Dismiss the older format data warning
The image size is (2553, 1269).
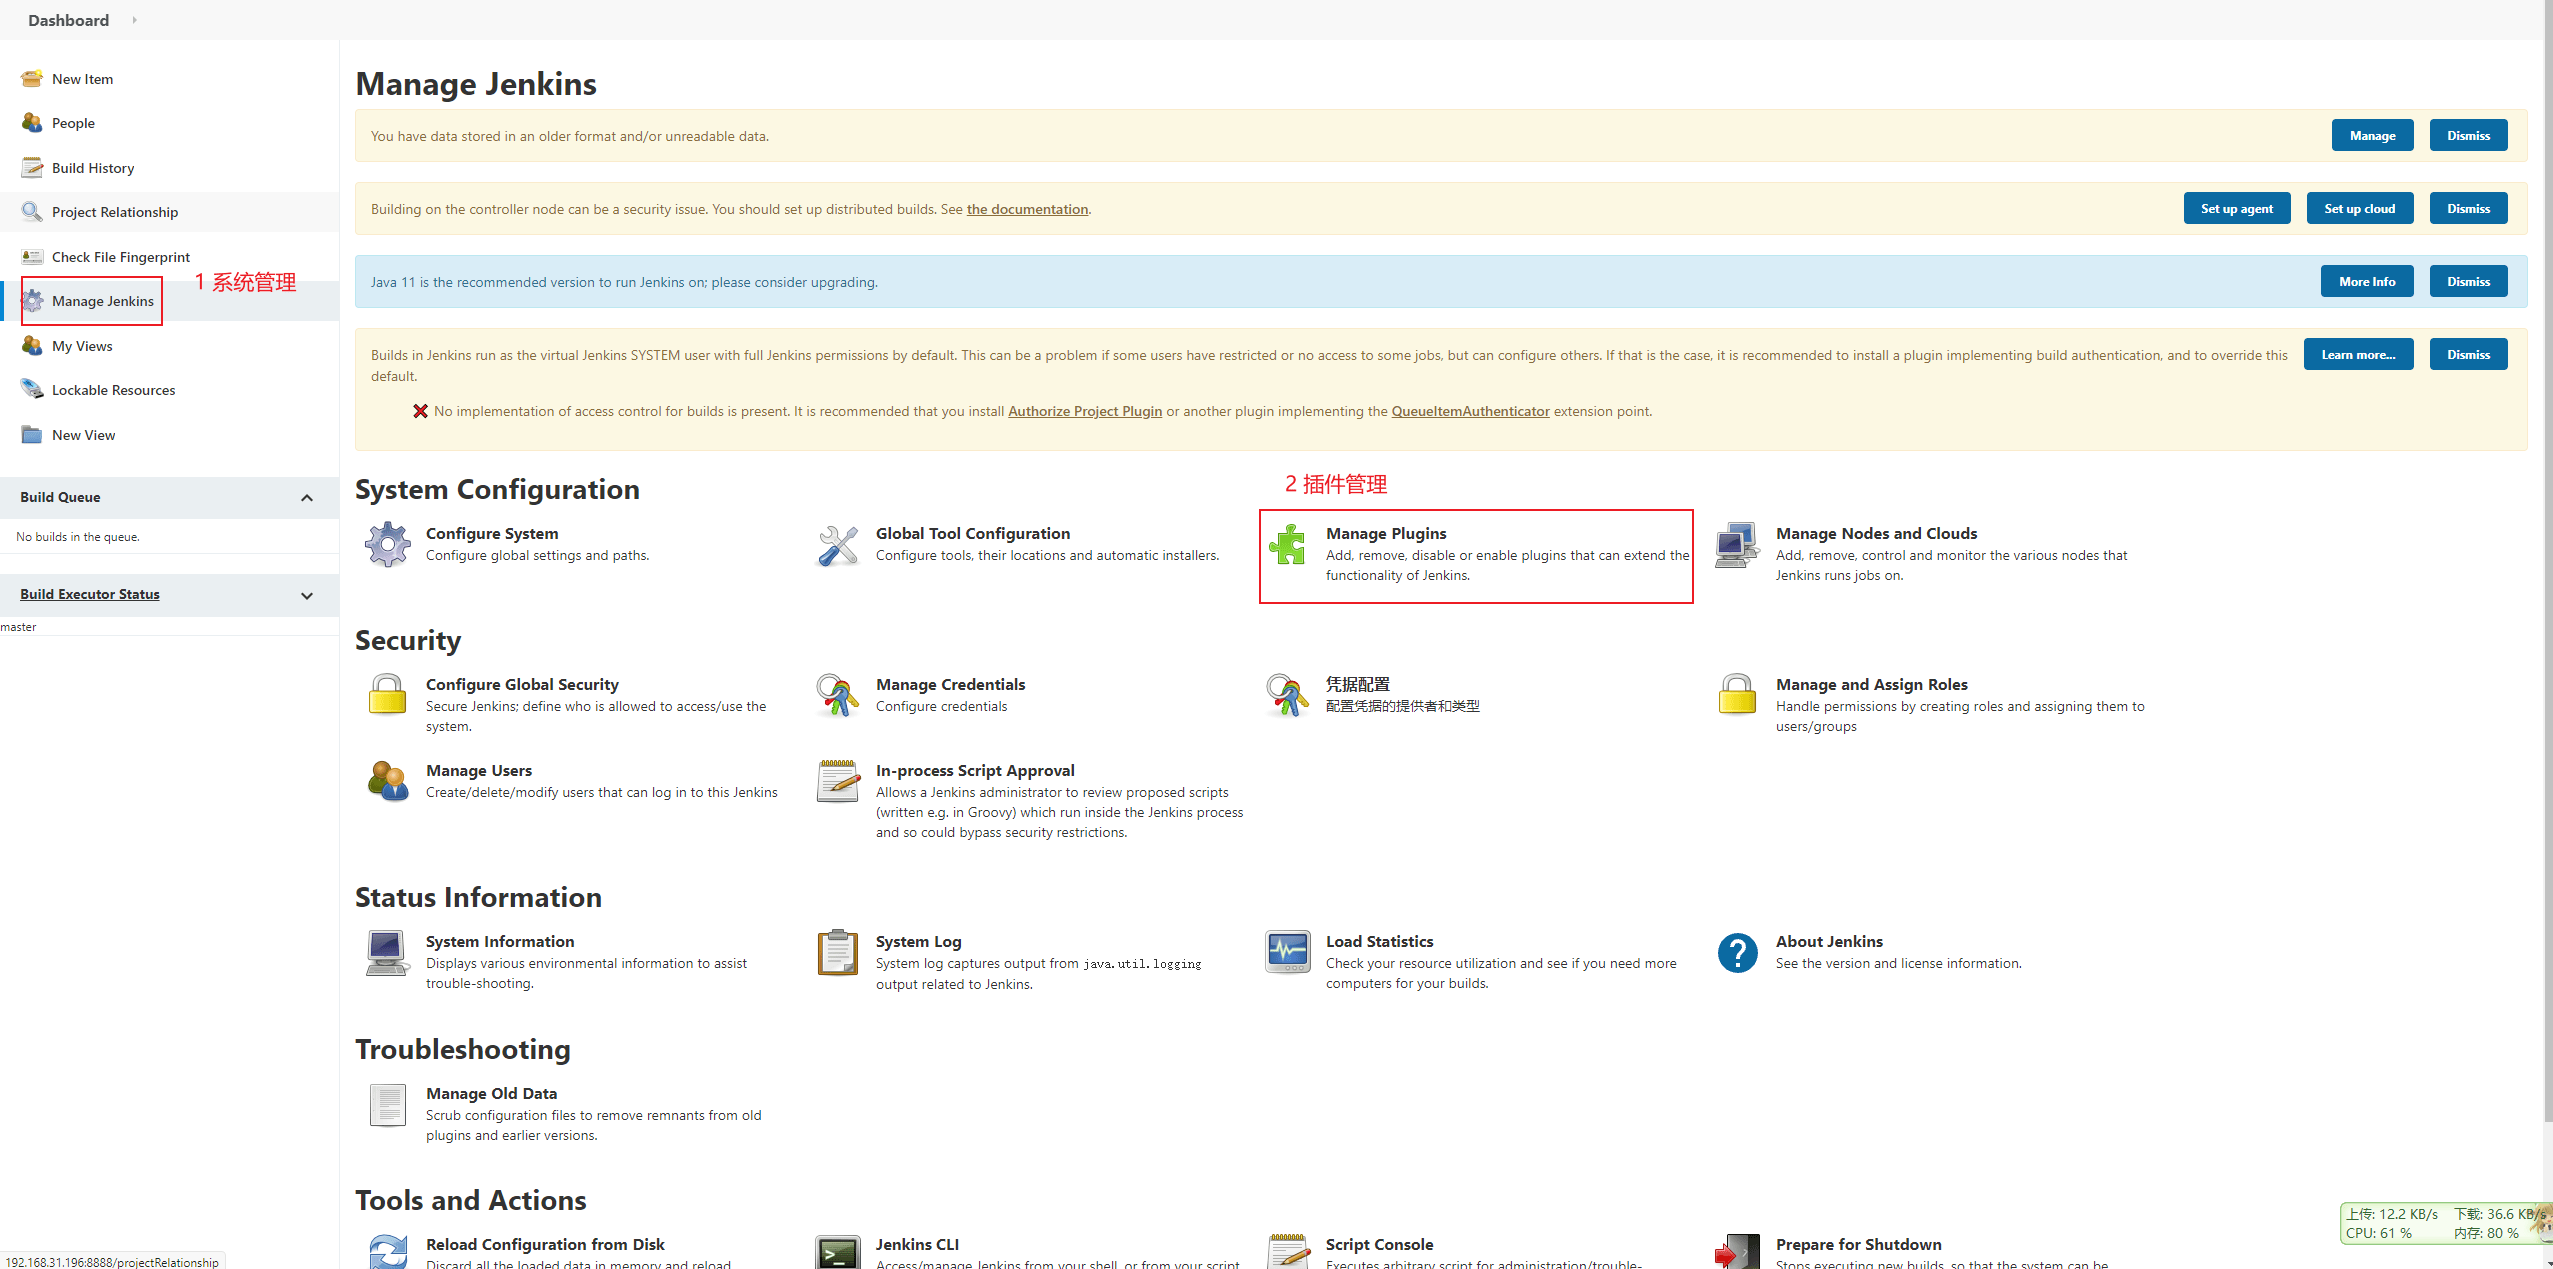2468,136
